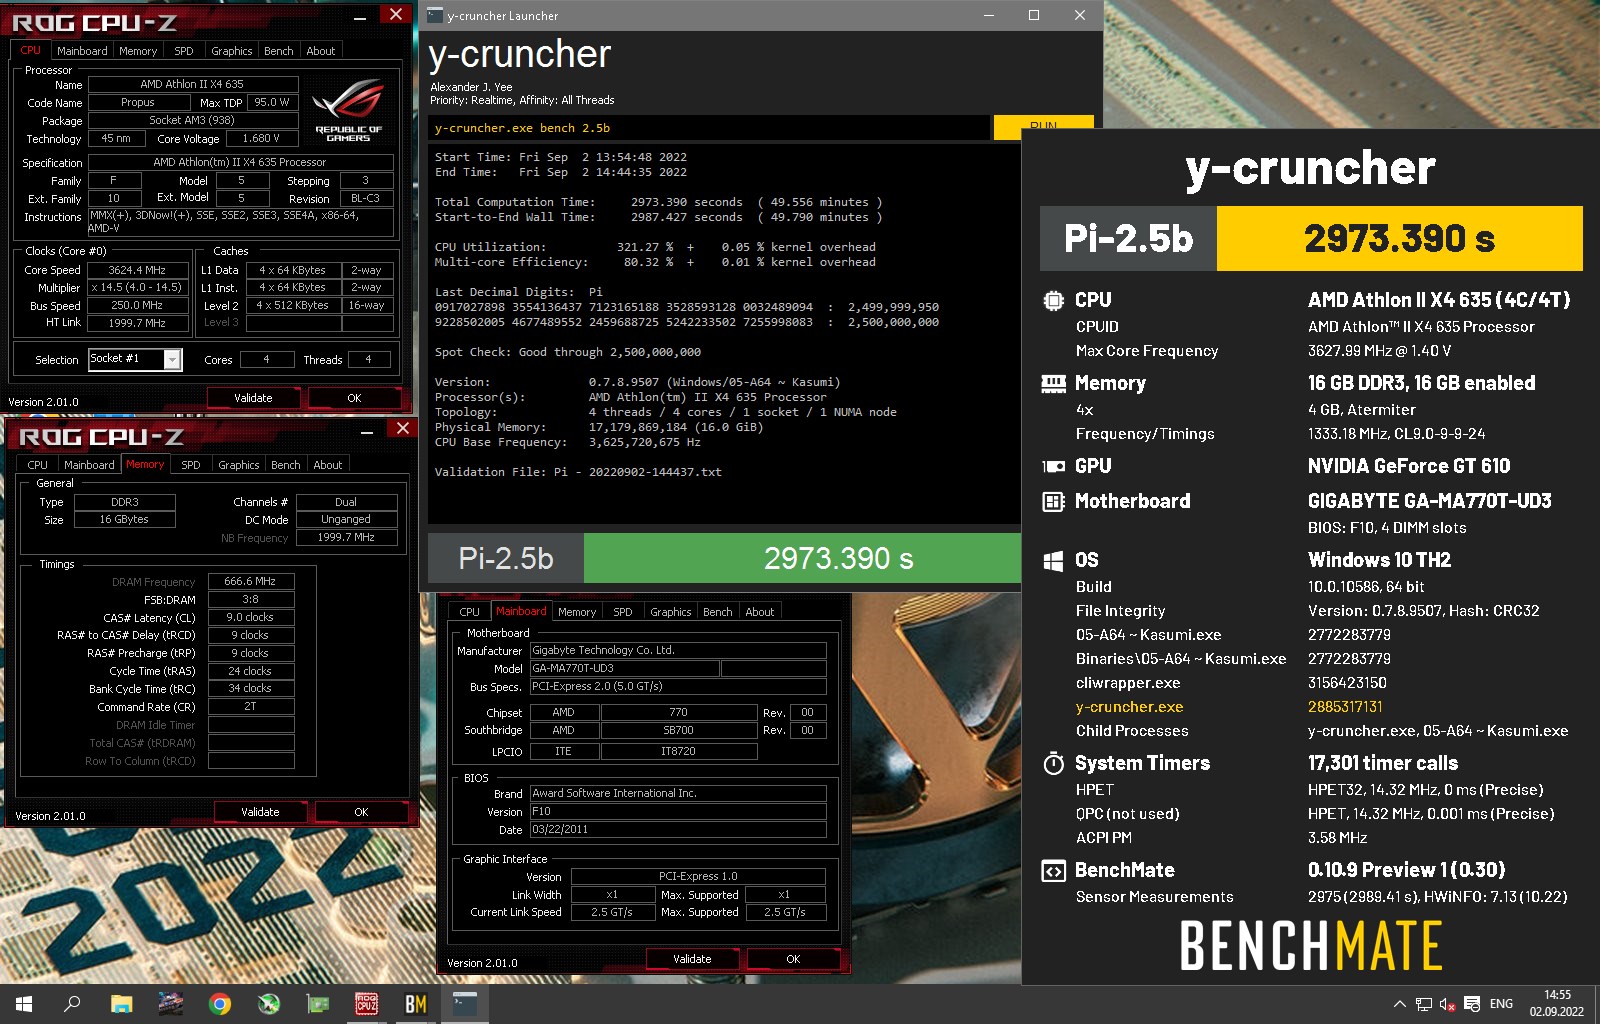The height and width of the screenshot is (1024, 1600).
Task: Switch to SPD tab in top-left CPU-Z window
Action: click(x=184, y=51)
